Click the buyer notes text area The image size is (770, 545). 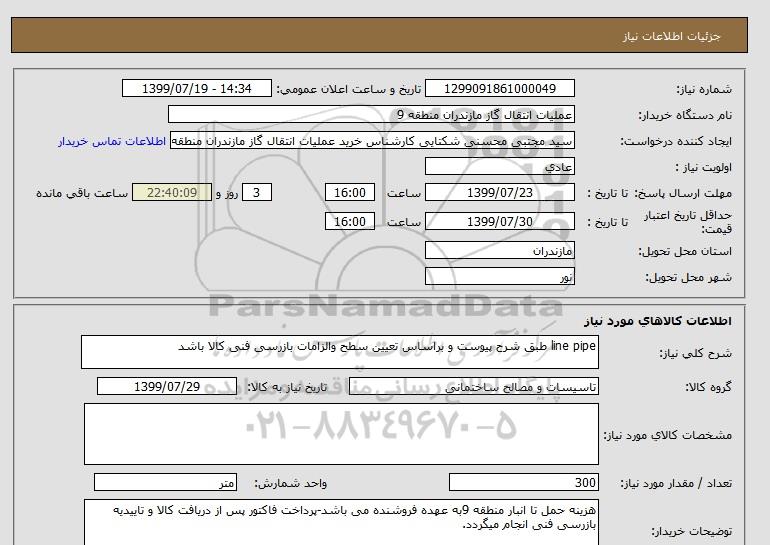point(341,522)
